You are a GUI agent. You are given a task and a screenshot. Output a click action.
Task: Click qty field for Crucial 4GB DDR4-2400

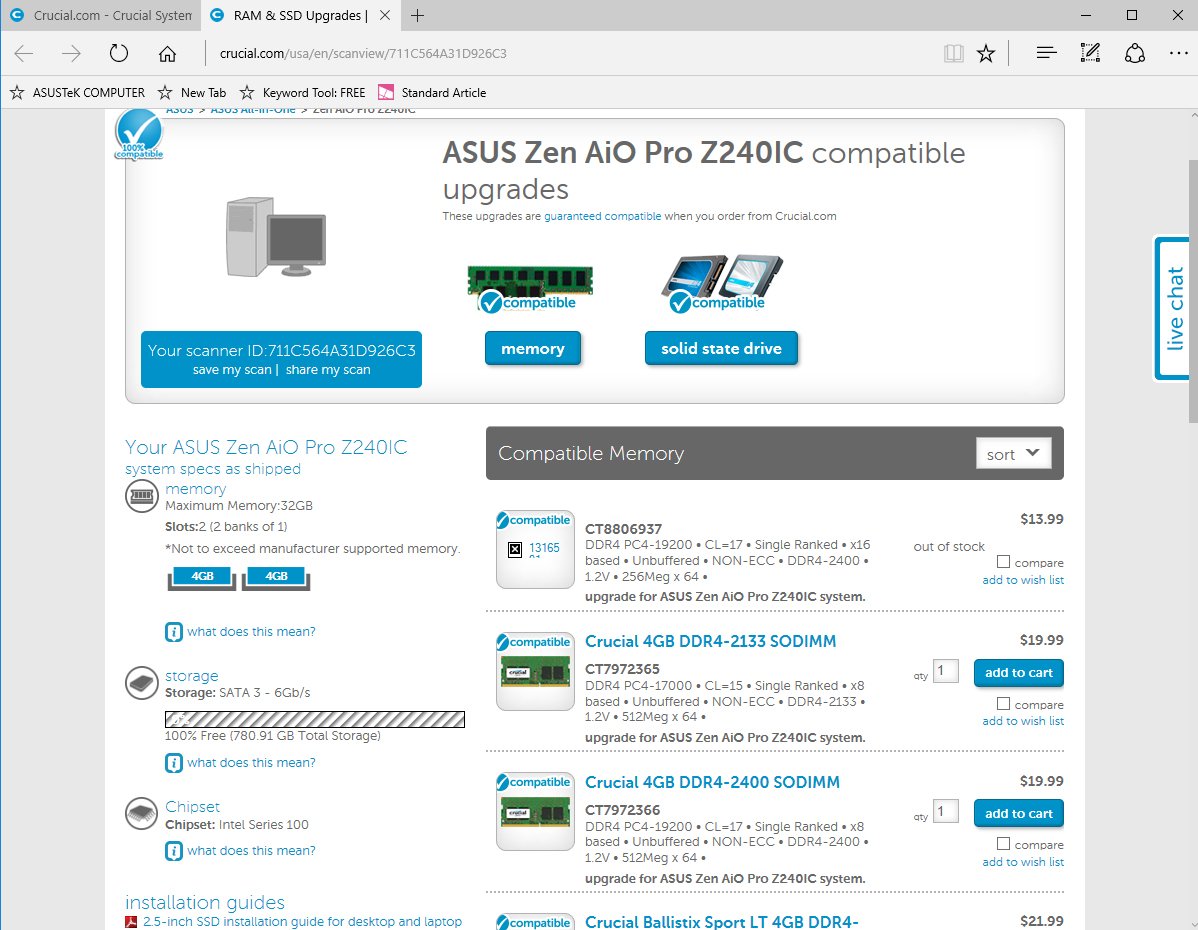(x=946, y=812)
